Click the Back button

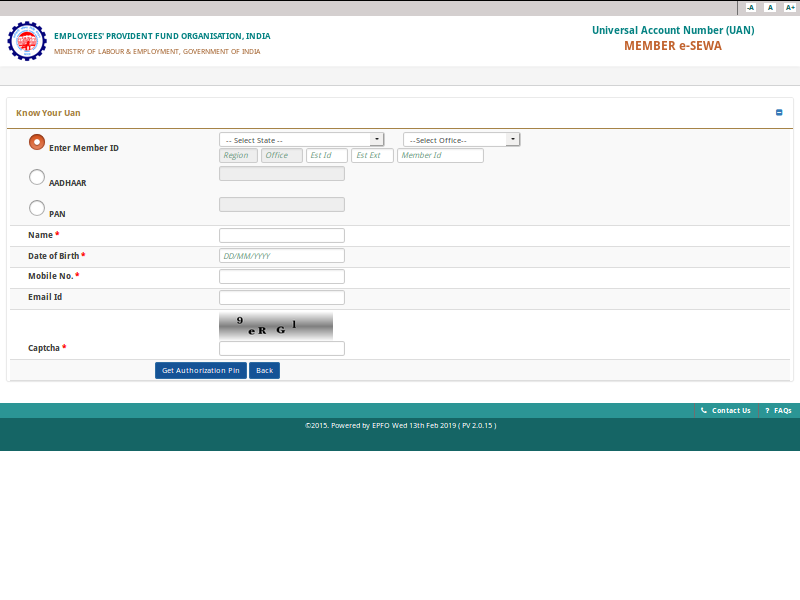pos(264,370)
